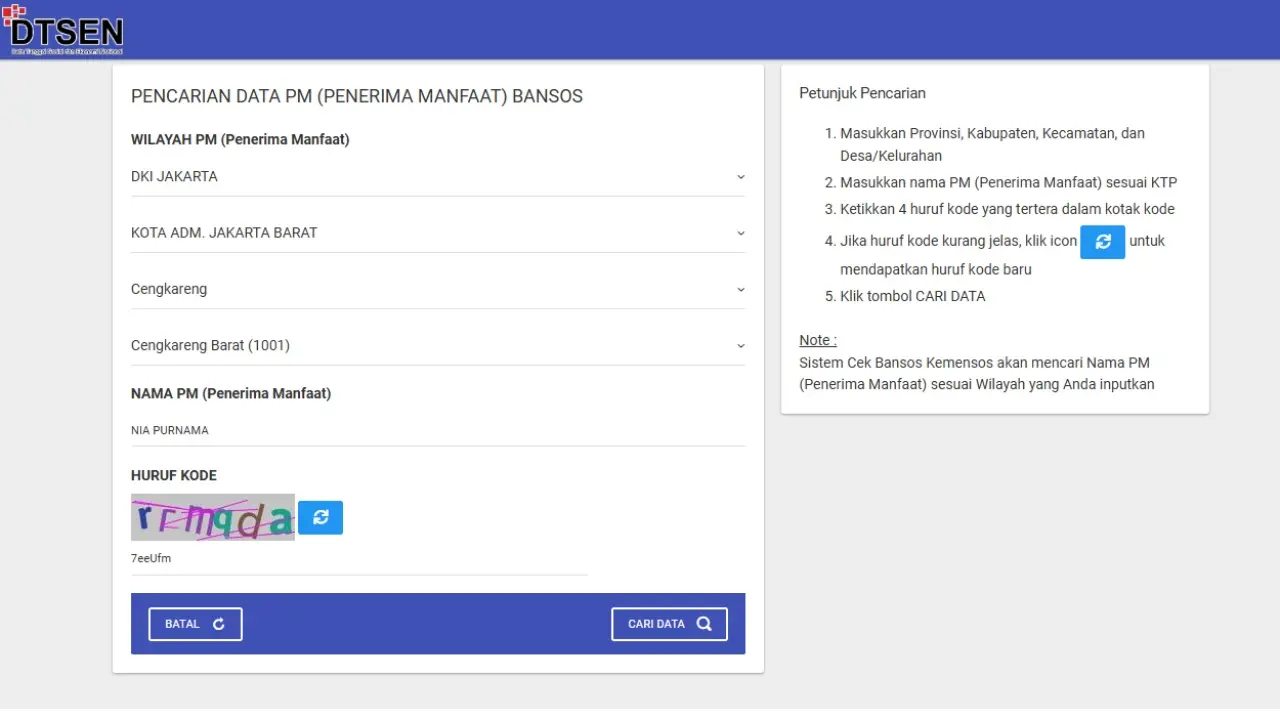
Task: Click the magnifier icon on CARI DATA
Action: (x=704, y=624)
